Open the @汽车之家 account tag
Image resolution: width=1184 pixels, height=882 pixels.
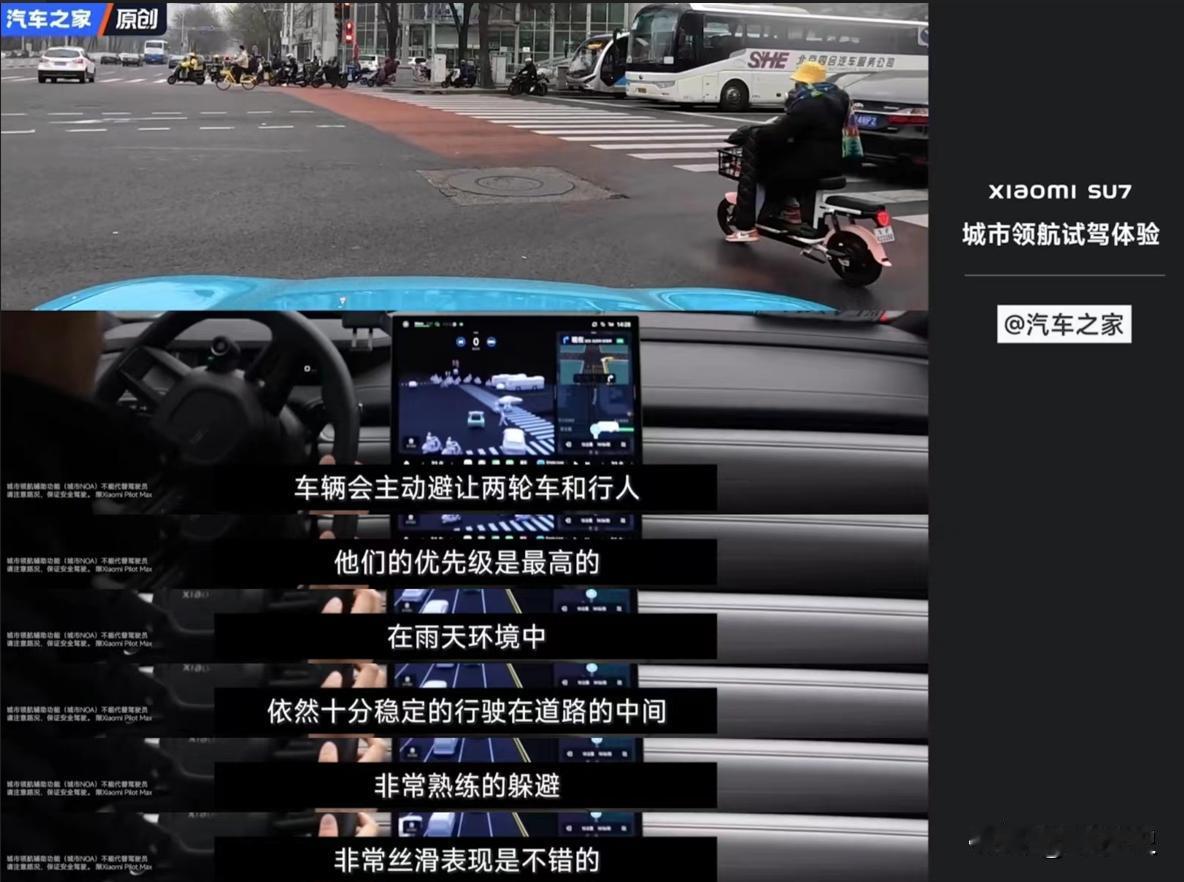click(1064, 325)
